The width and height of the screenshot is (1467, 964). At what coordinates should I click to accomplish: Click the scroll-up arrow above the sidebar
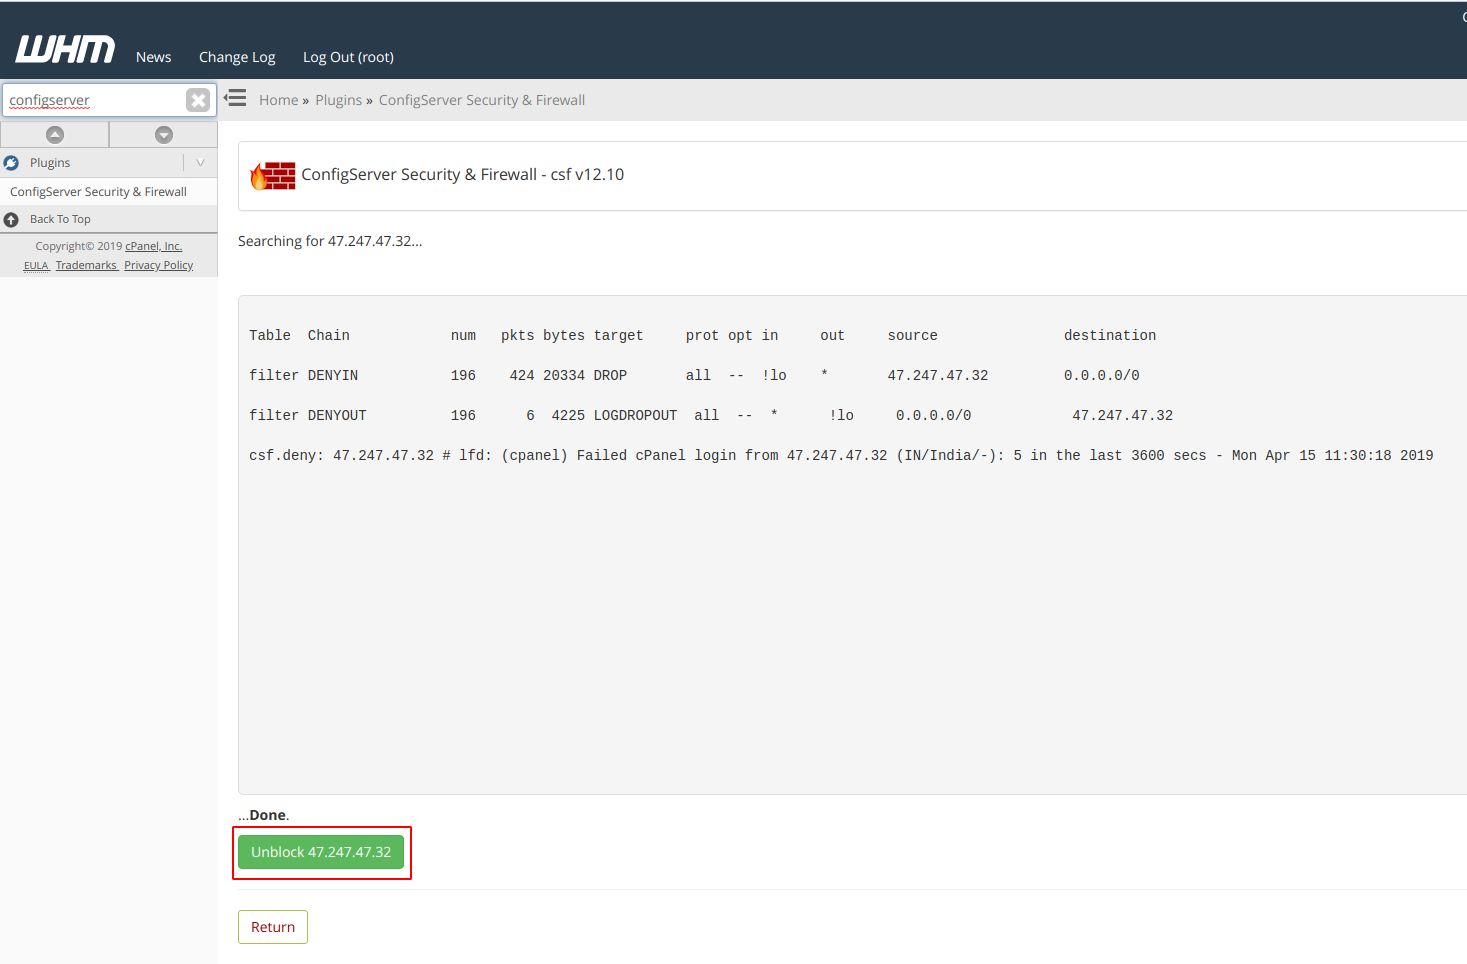54,133
